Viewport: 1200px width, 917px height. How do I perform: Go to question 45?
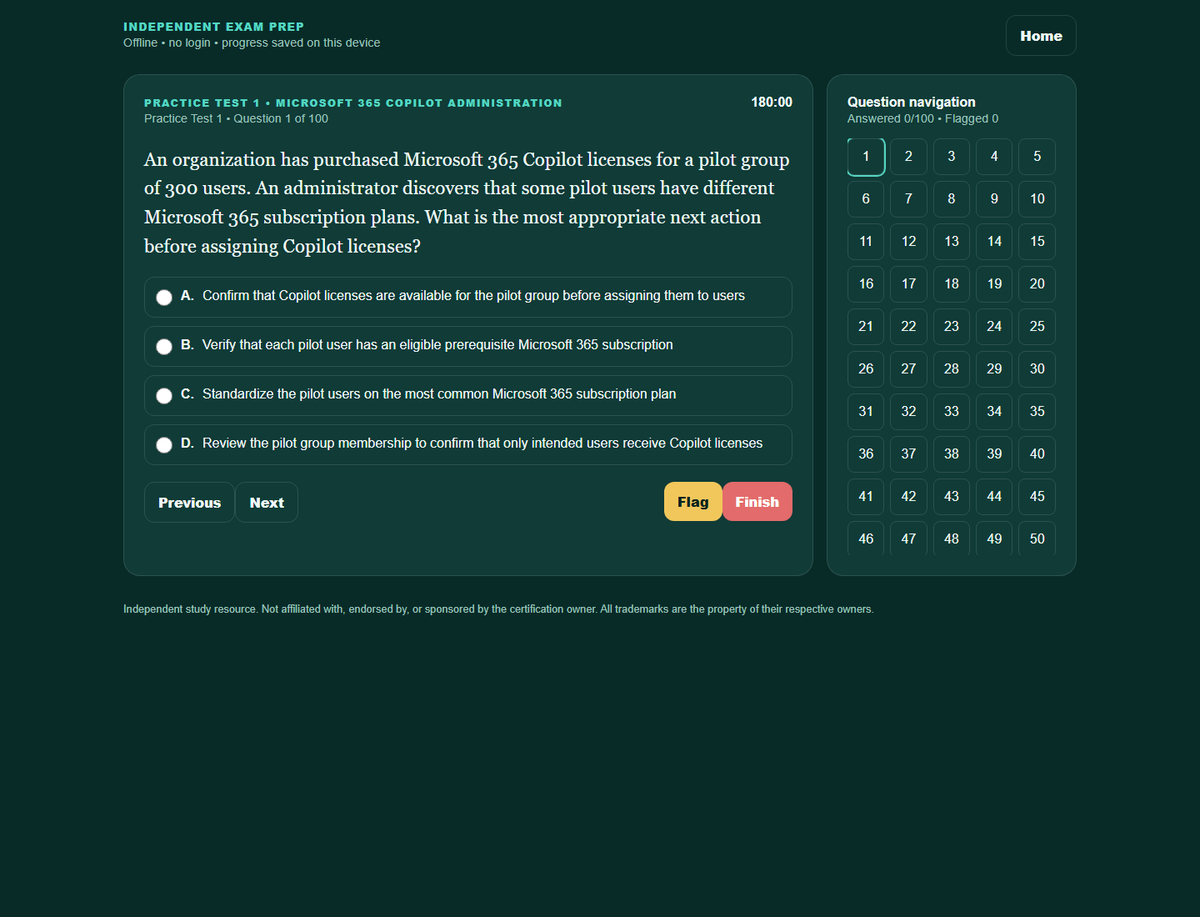[x=1037, y=496]
